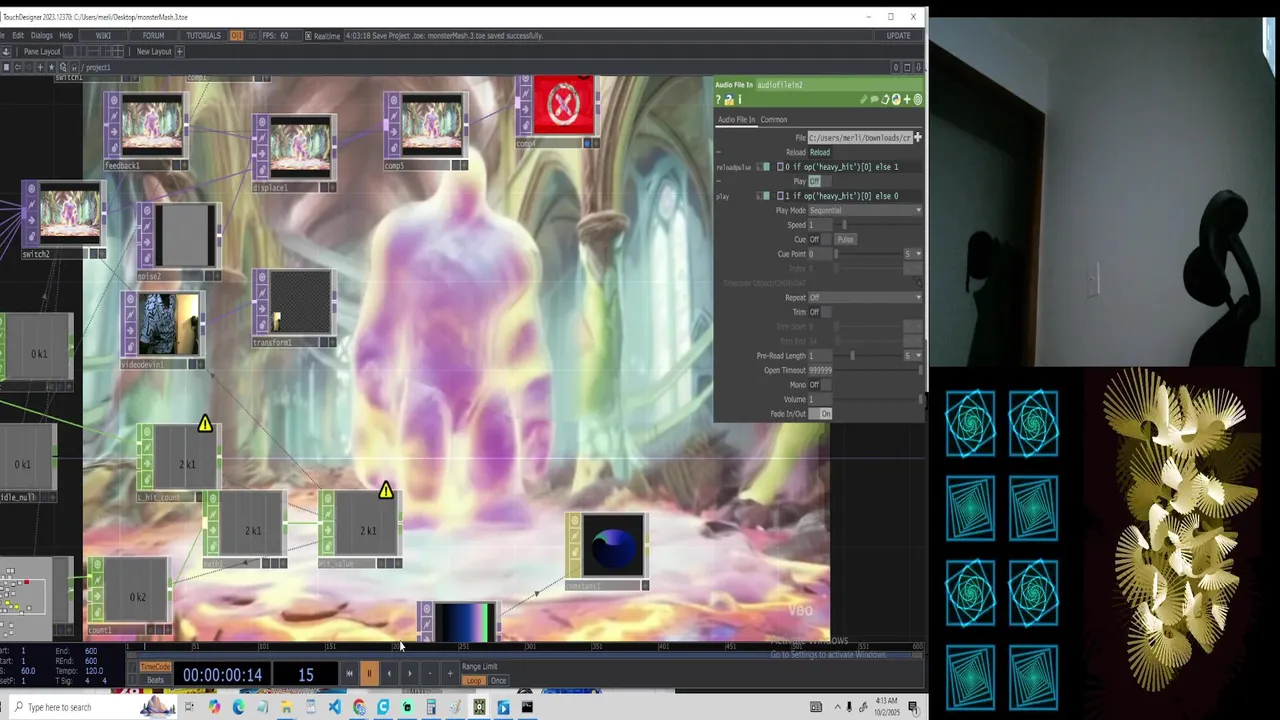Toggle Fade In/Out On switch

coord(820,414)
